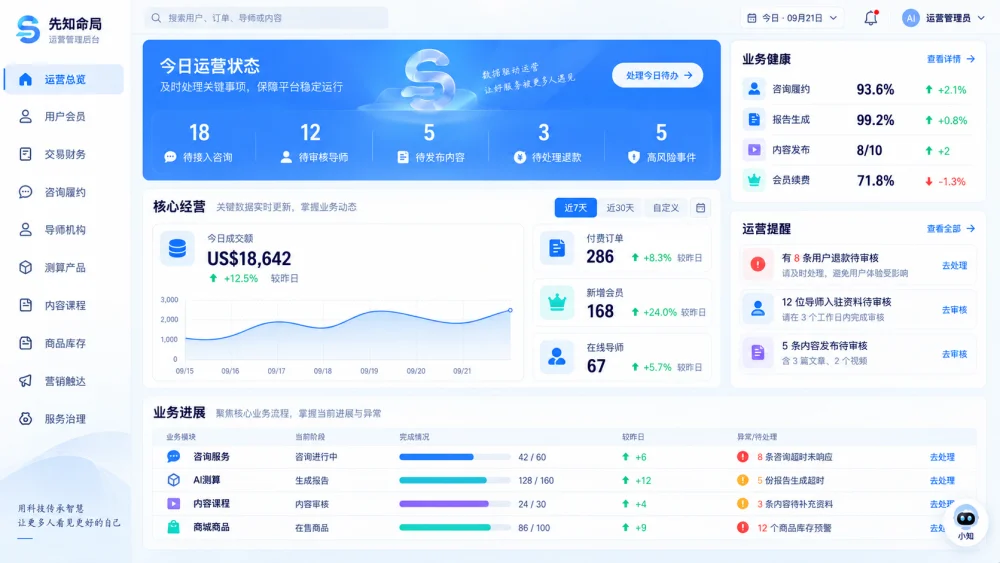Click 5 份报告生成超时 alert text
Image resolution: width=1000 pixels, height=563 pixels.
tap(790, 481)
